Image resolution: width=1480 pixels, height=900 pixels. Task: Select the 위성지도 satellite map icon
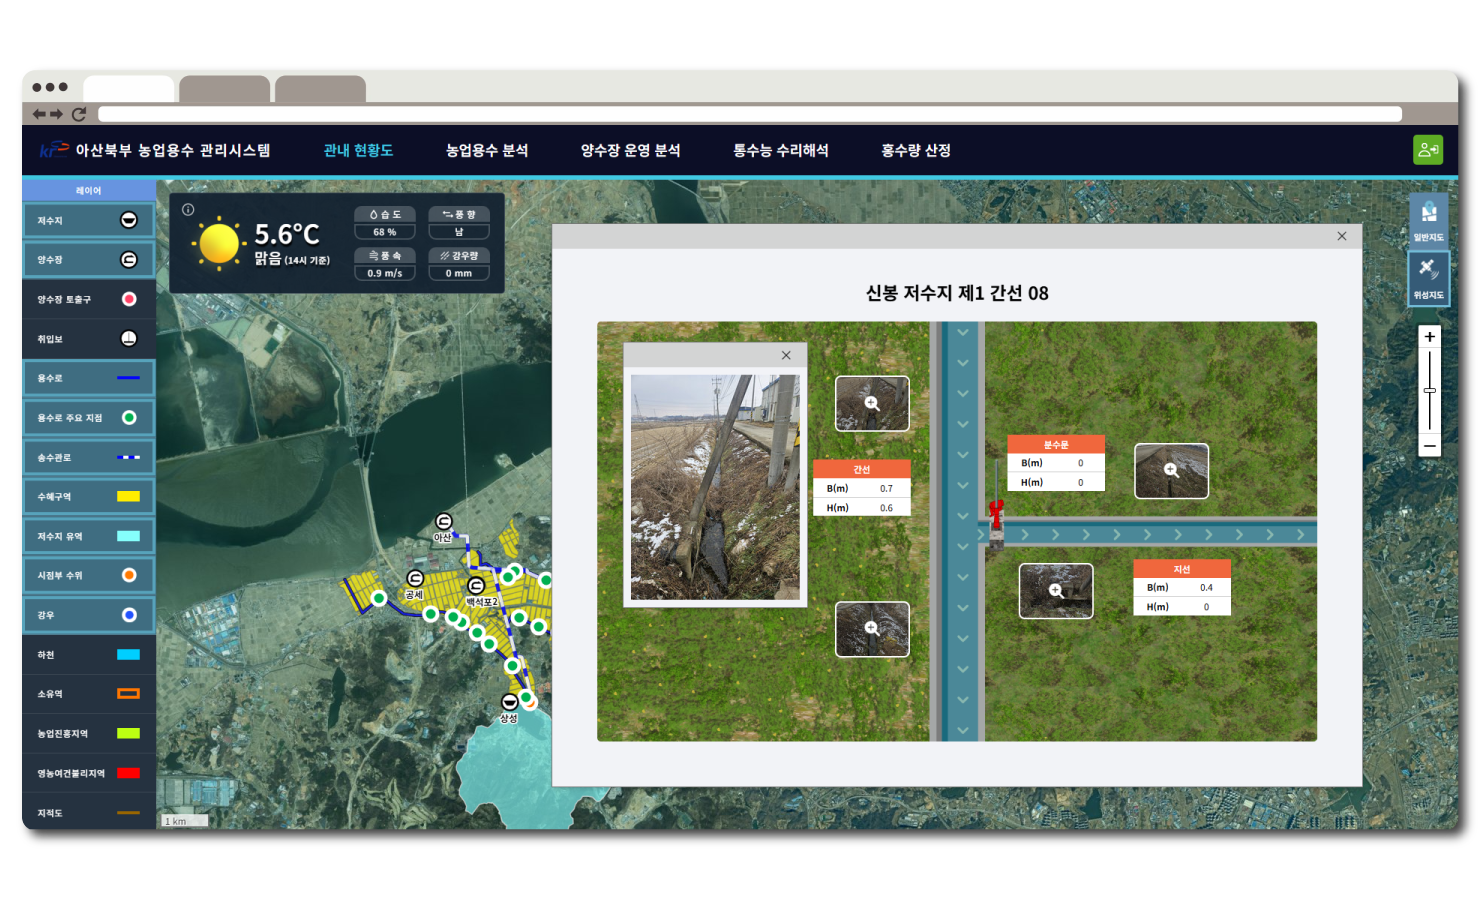tap(1428, 277)
